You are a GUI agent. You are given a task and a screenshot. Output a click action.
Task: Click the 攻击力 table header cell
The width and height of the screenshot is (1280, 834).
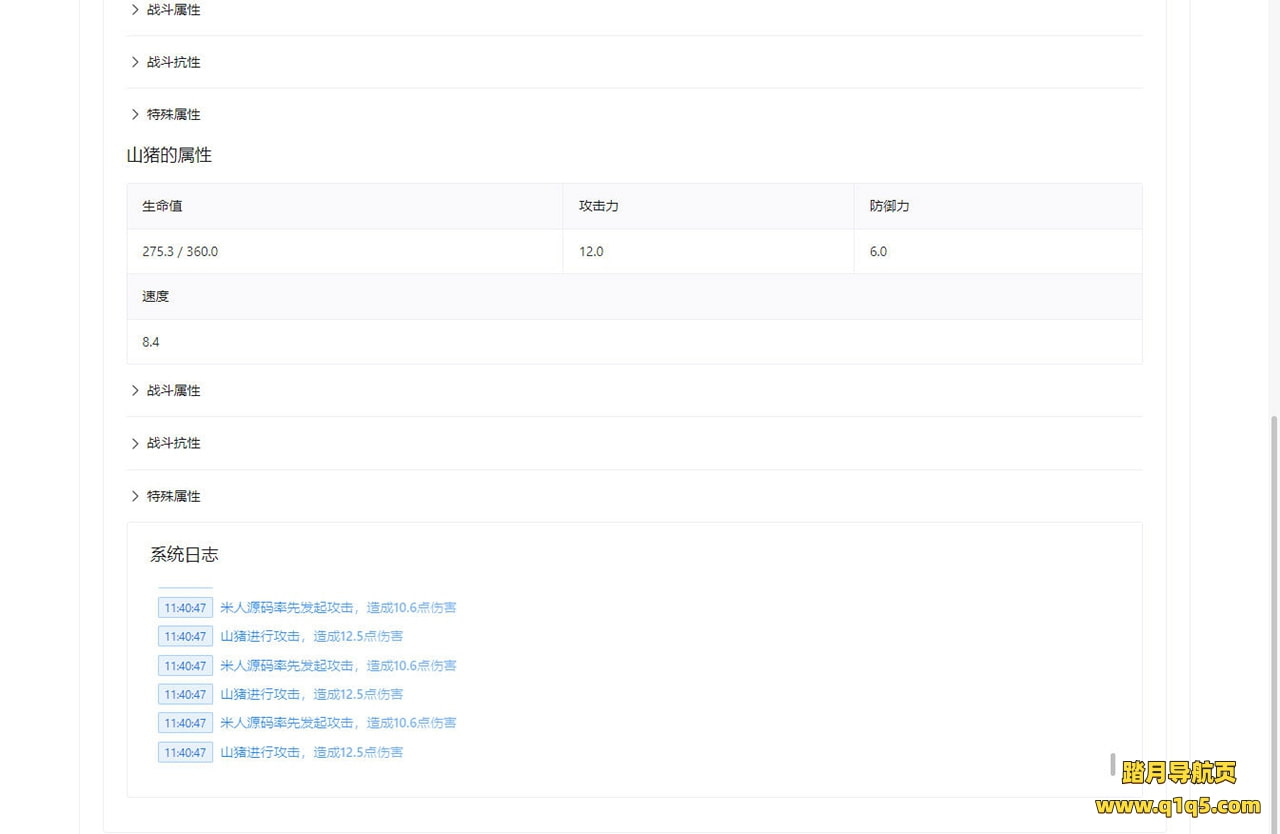coord(598,206)
